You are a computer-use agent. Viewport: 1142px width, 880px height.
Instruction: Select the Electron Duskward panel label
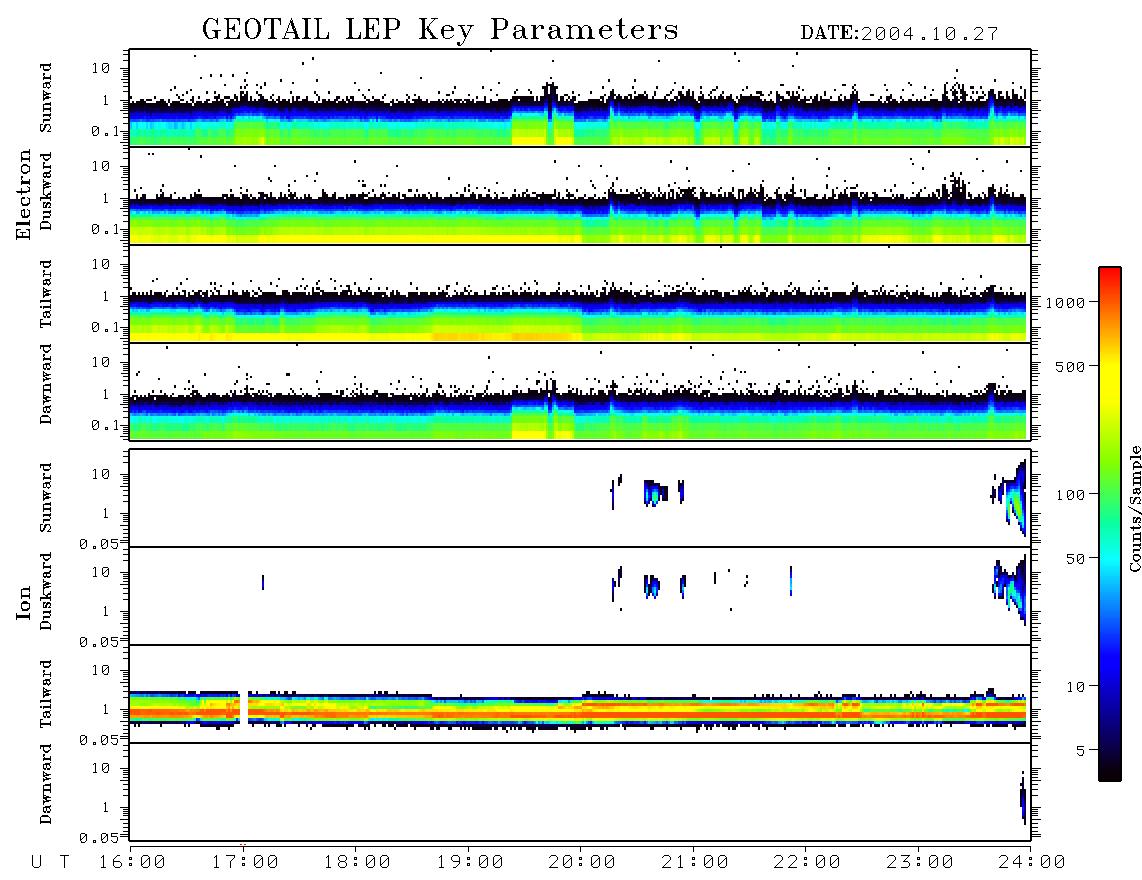46,192
